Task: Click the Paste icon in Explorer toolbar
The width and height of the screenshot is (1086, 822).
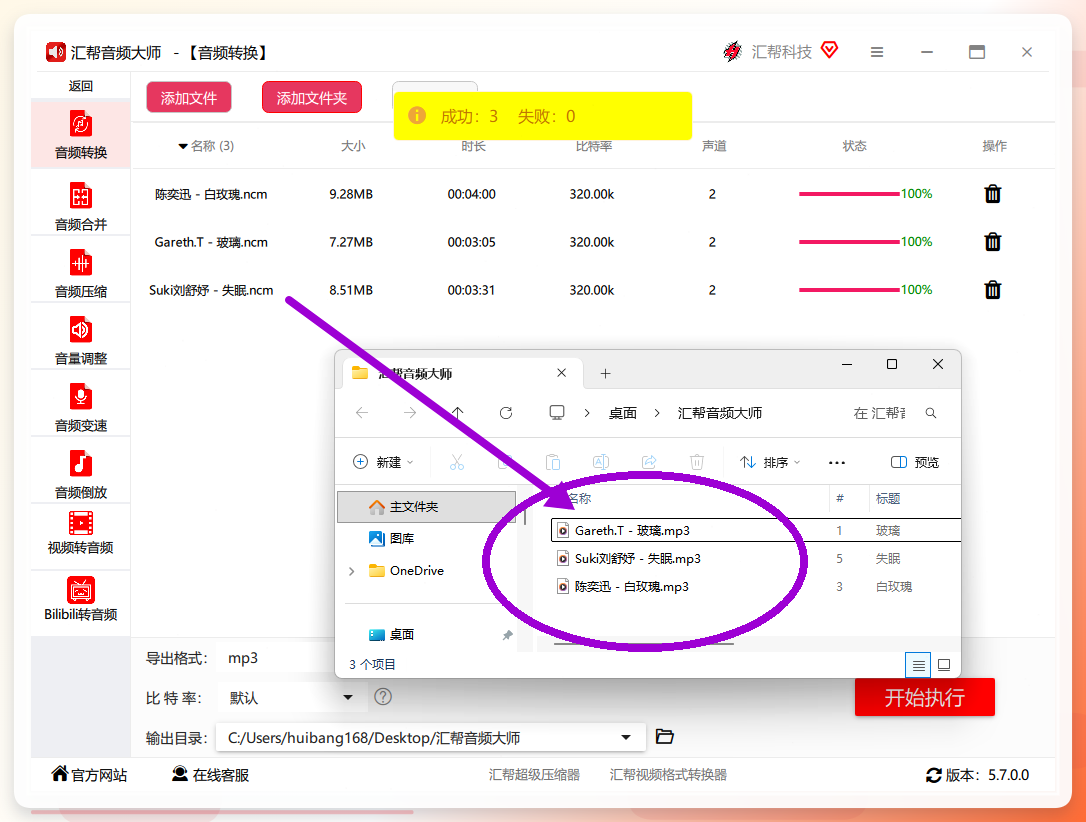Action: 553,462
